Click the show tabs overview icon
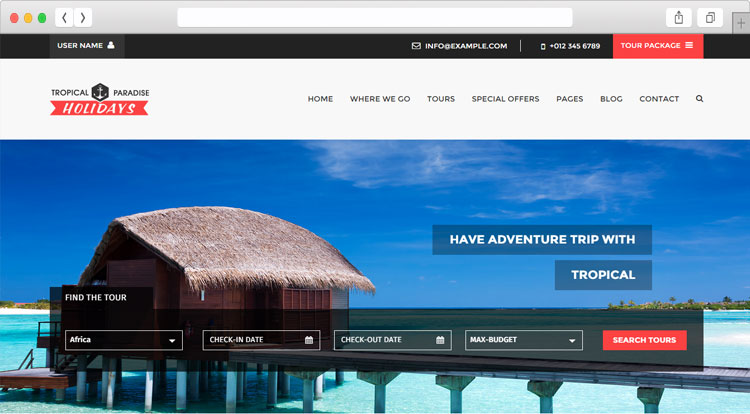Viewport: 750px width, 414px height. click(710, 18)
